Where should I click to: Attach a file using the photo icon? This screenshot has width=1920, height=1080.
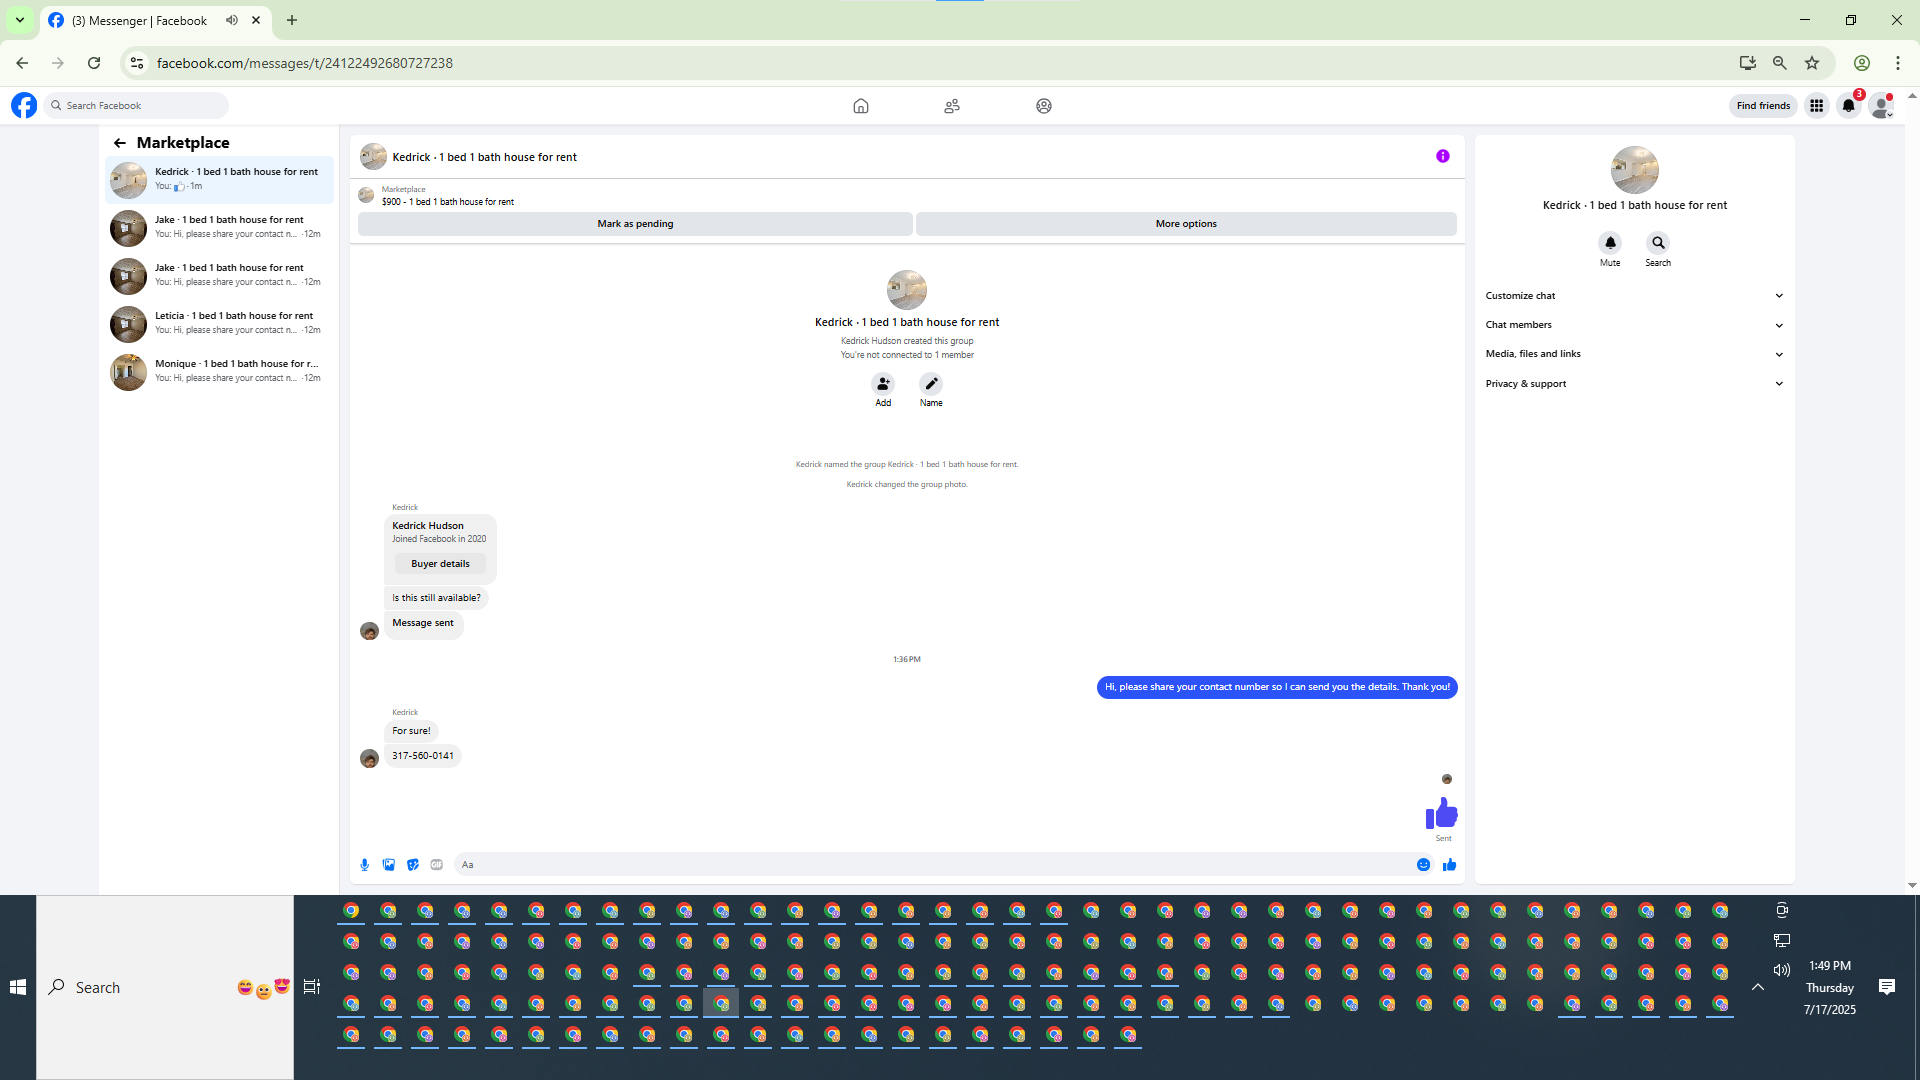click(389, 865)
